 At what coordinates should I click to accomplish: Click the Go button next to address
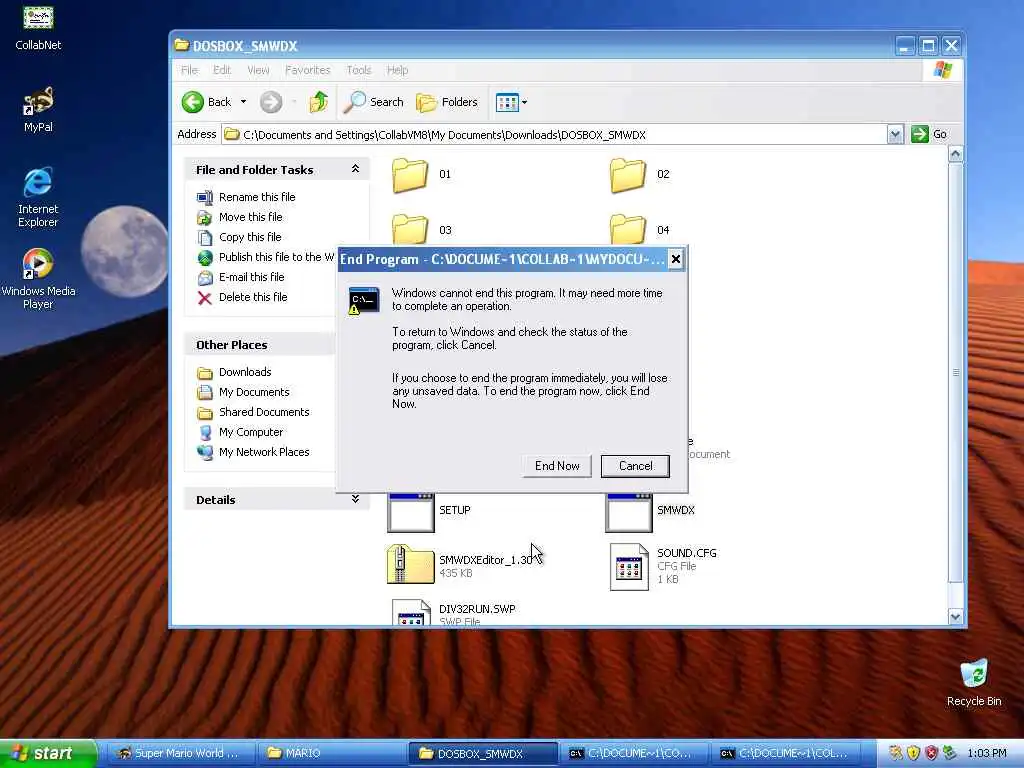[x=929, y=135]
